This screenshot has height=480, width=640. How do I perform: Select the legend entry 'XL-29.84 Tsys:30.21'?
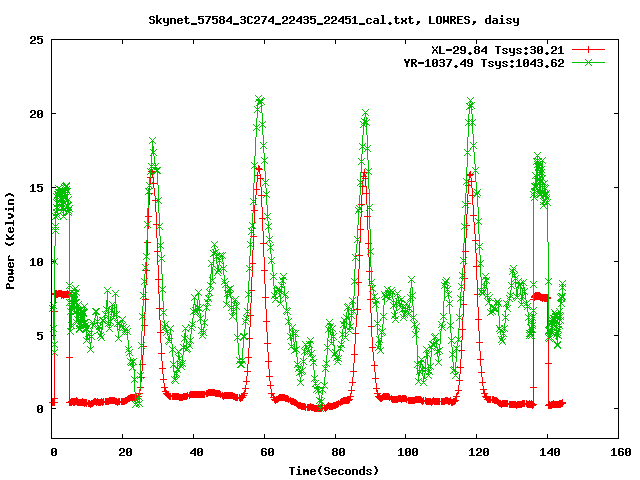coord(498,50)
